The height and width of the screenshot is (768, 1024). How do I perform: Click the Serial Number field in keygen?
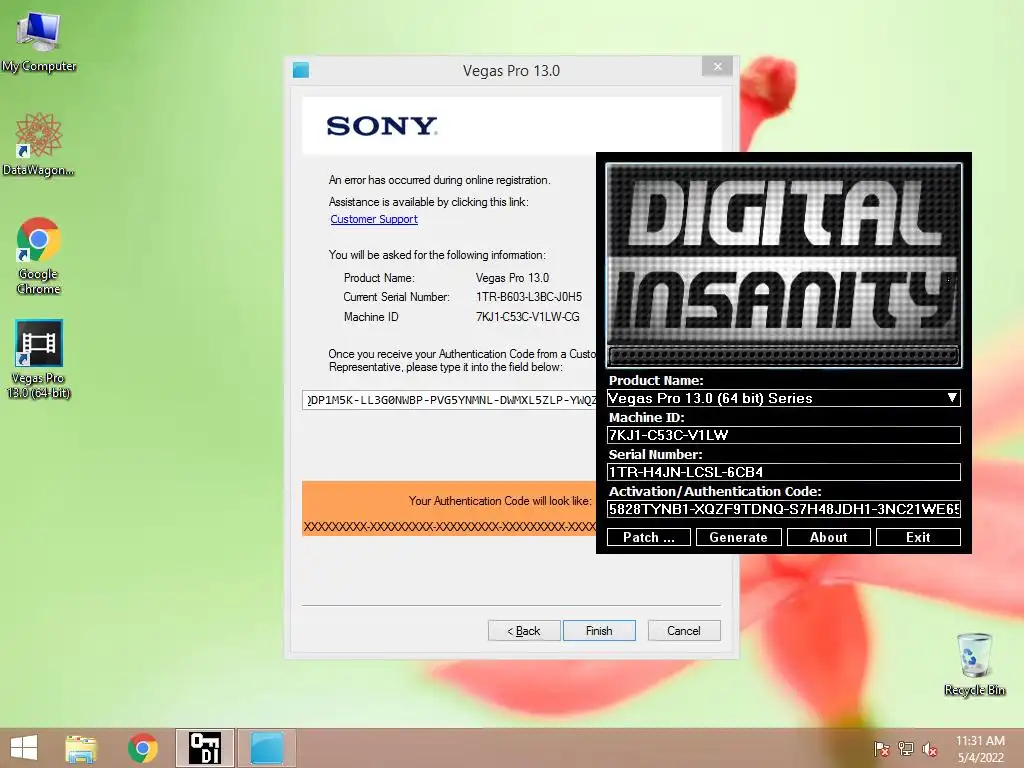pos(784,472)
